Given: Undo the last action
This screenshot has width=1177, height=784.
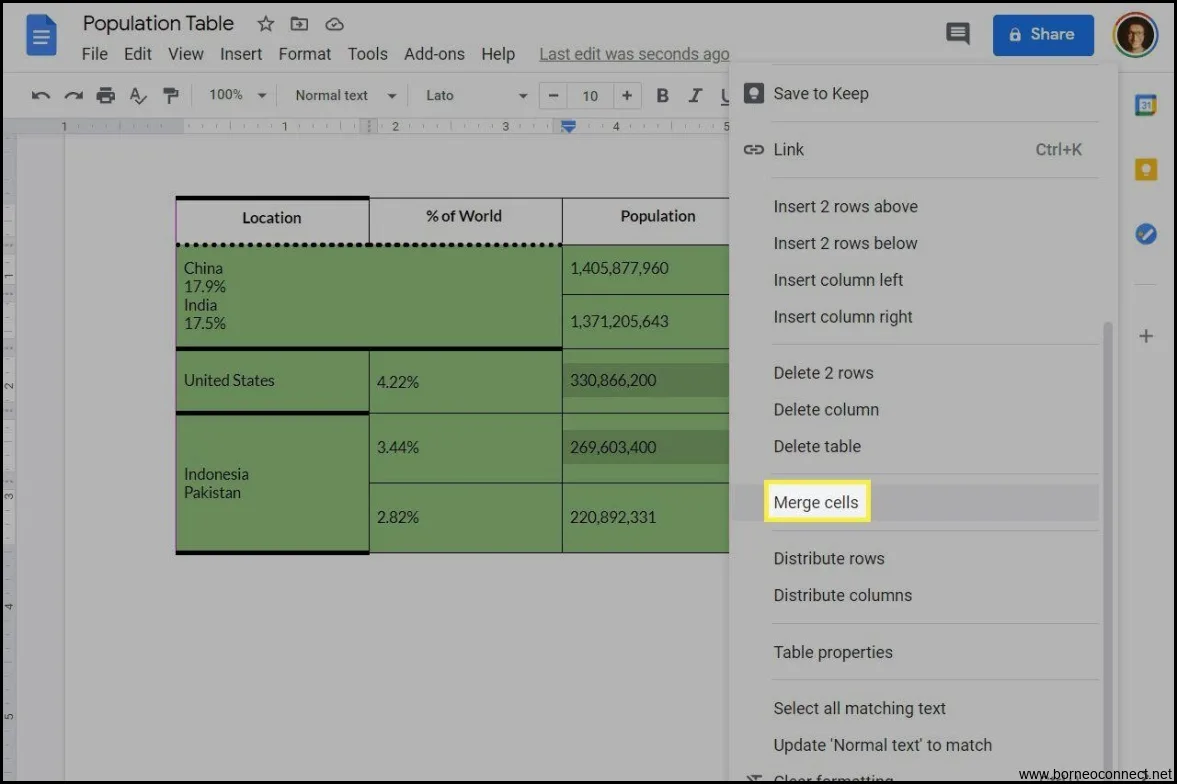Looking at the screenshot, I should [40, 95].
